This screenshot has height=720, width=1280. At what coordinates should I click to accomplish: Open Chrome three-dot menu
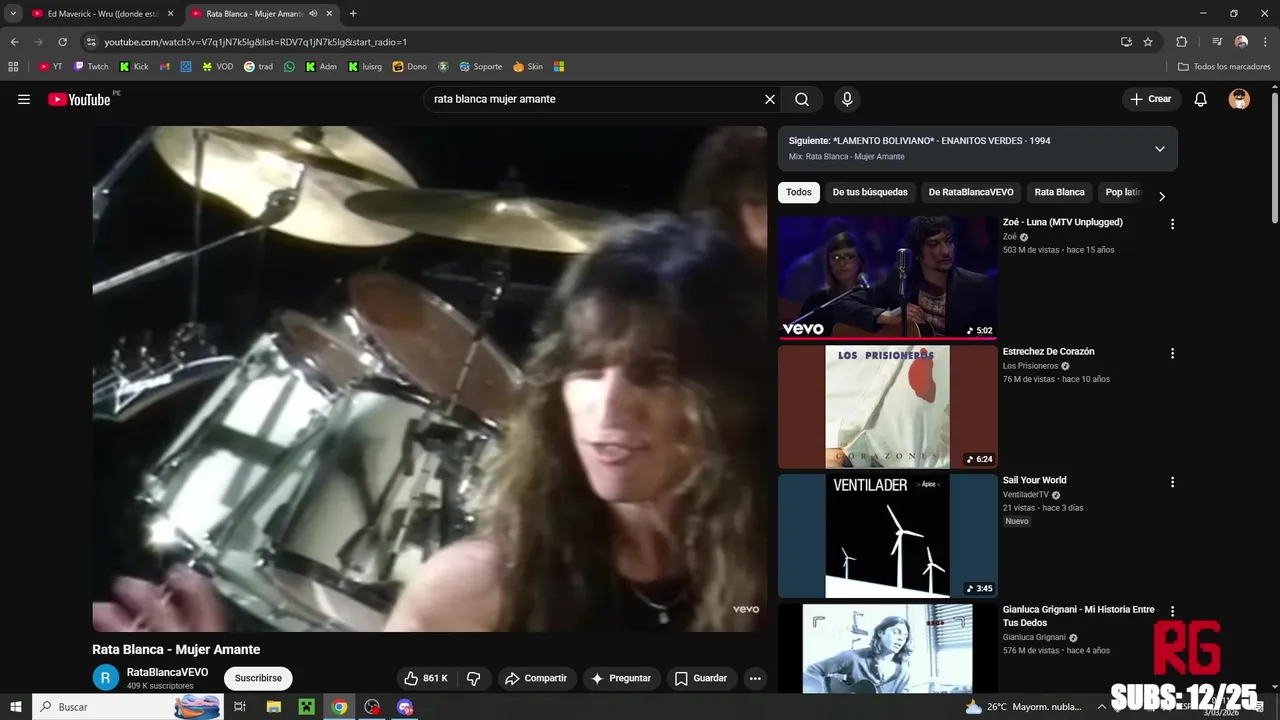[1265, 42]
